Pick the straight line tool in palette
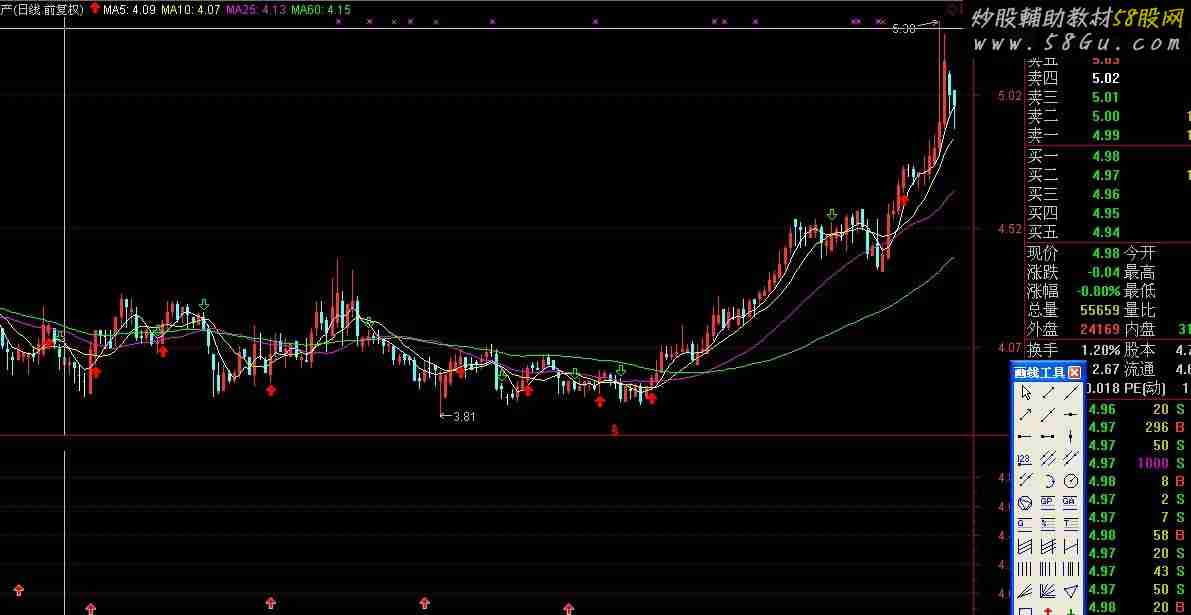1191x615 pixels. tap(1071, 393)
